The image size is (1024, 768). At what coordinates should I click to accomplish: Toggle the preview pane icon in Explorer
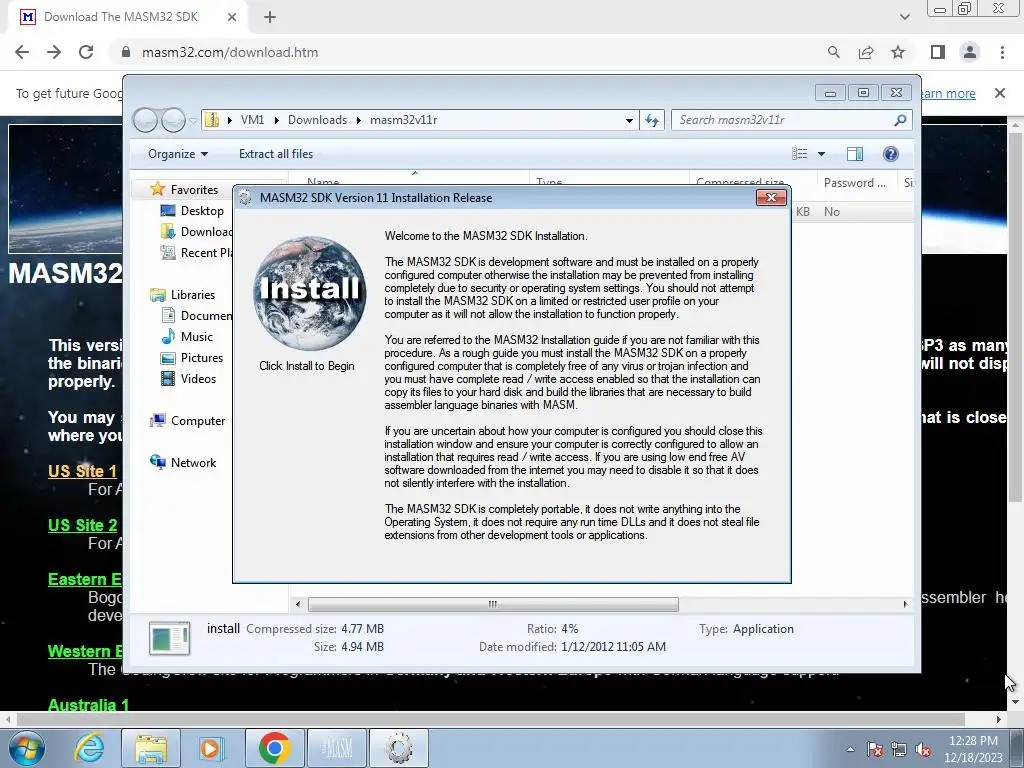(x=855, y=154)
